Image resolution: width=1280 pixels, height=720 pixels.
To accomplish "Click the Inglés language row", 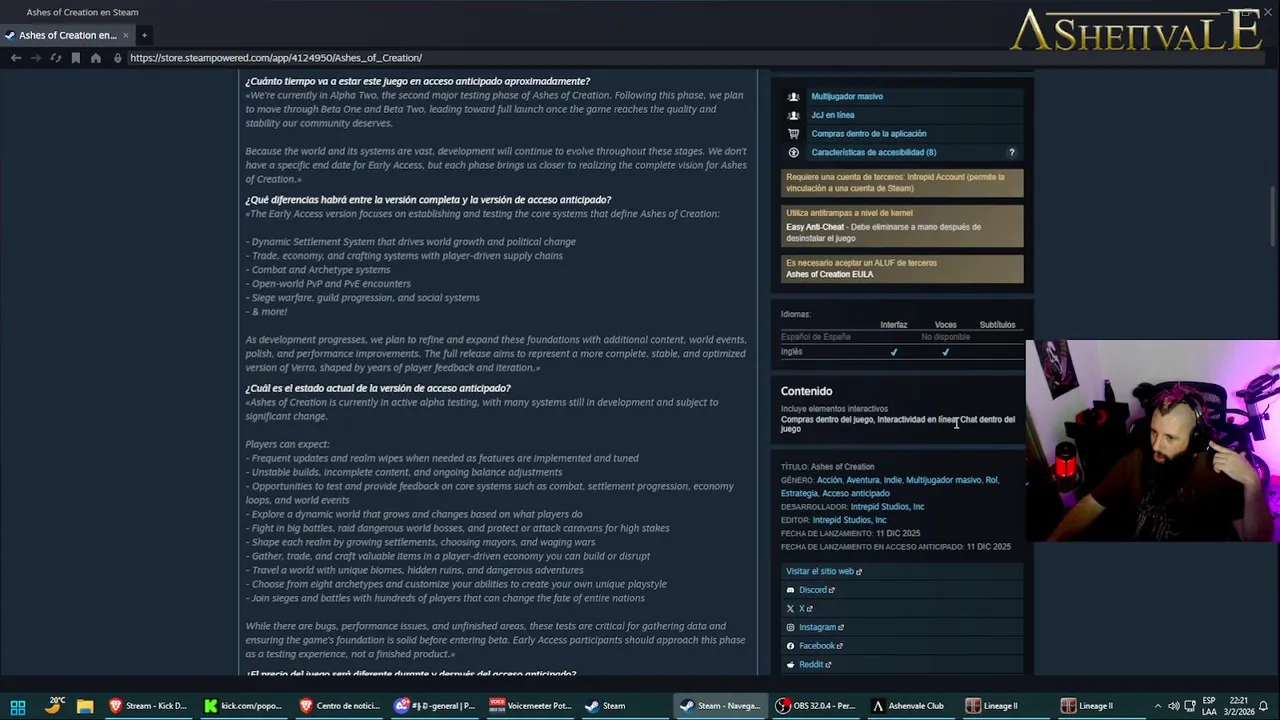I will pyautogui.click(x=902, y=352).
